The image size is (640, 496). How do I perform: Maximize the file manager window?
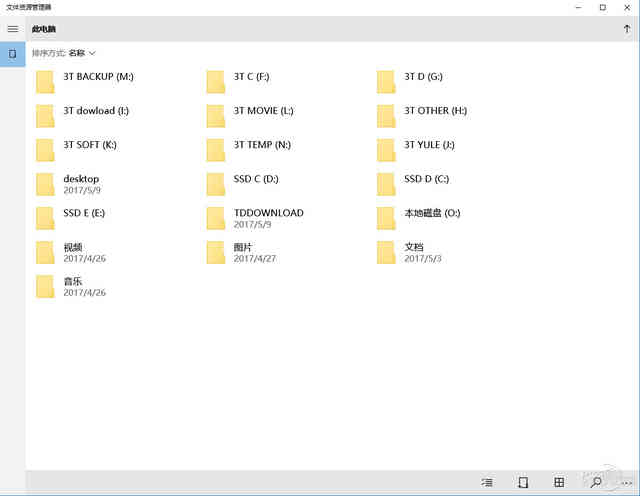pyautogui.click(x=602, y=7)
